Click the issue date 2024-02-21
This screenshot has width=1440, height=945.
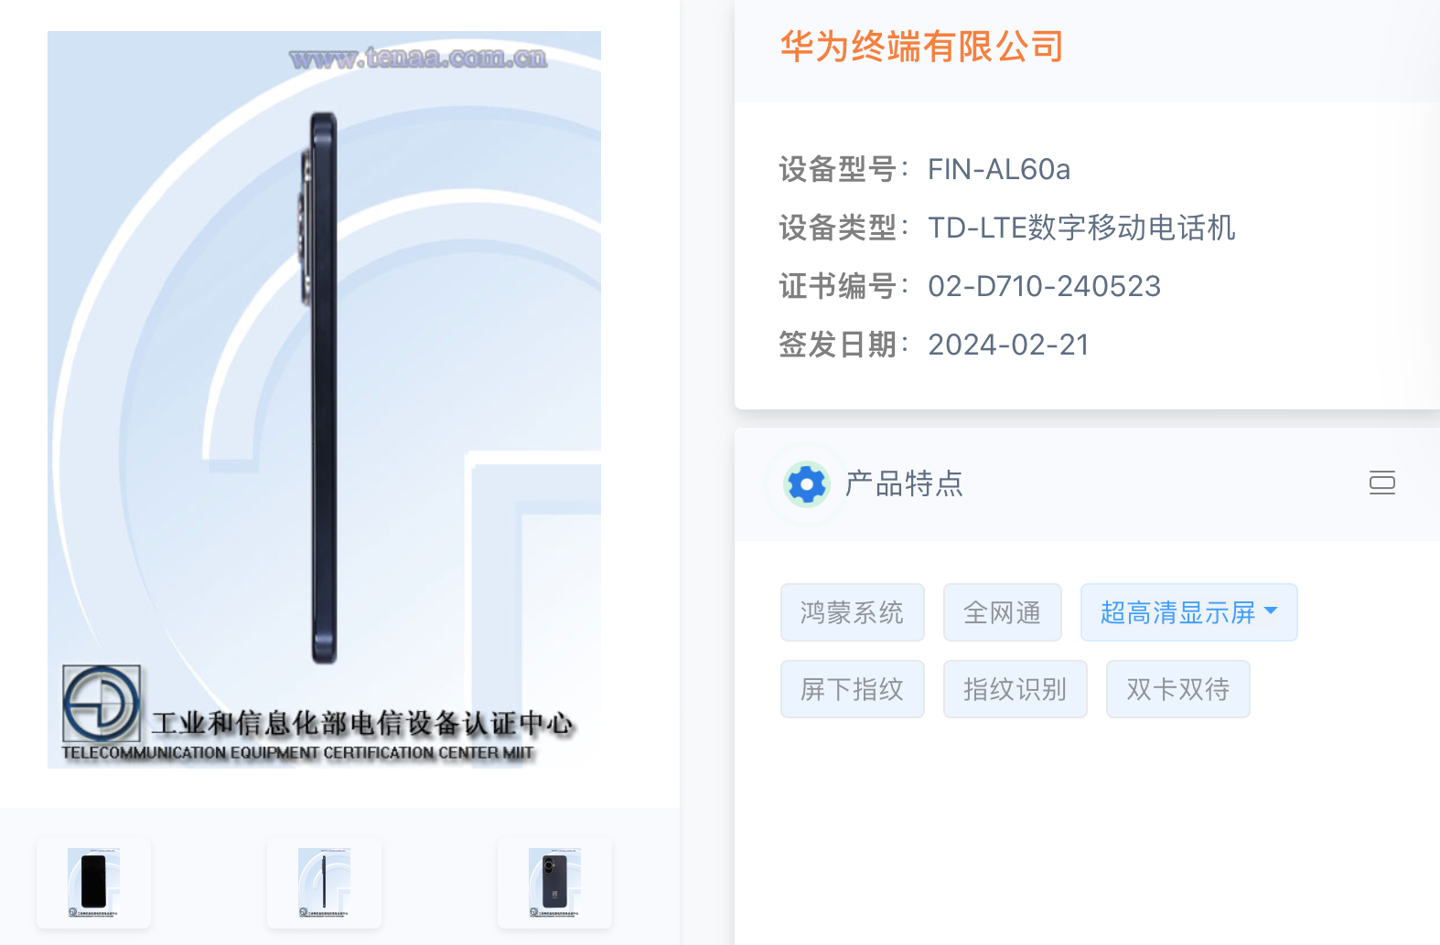pos(1008,344)
